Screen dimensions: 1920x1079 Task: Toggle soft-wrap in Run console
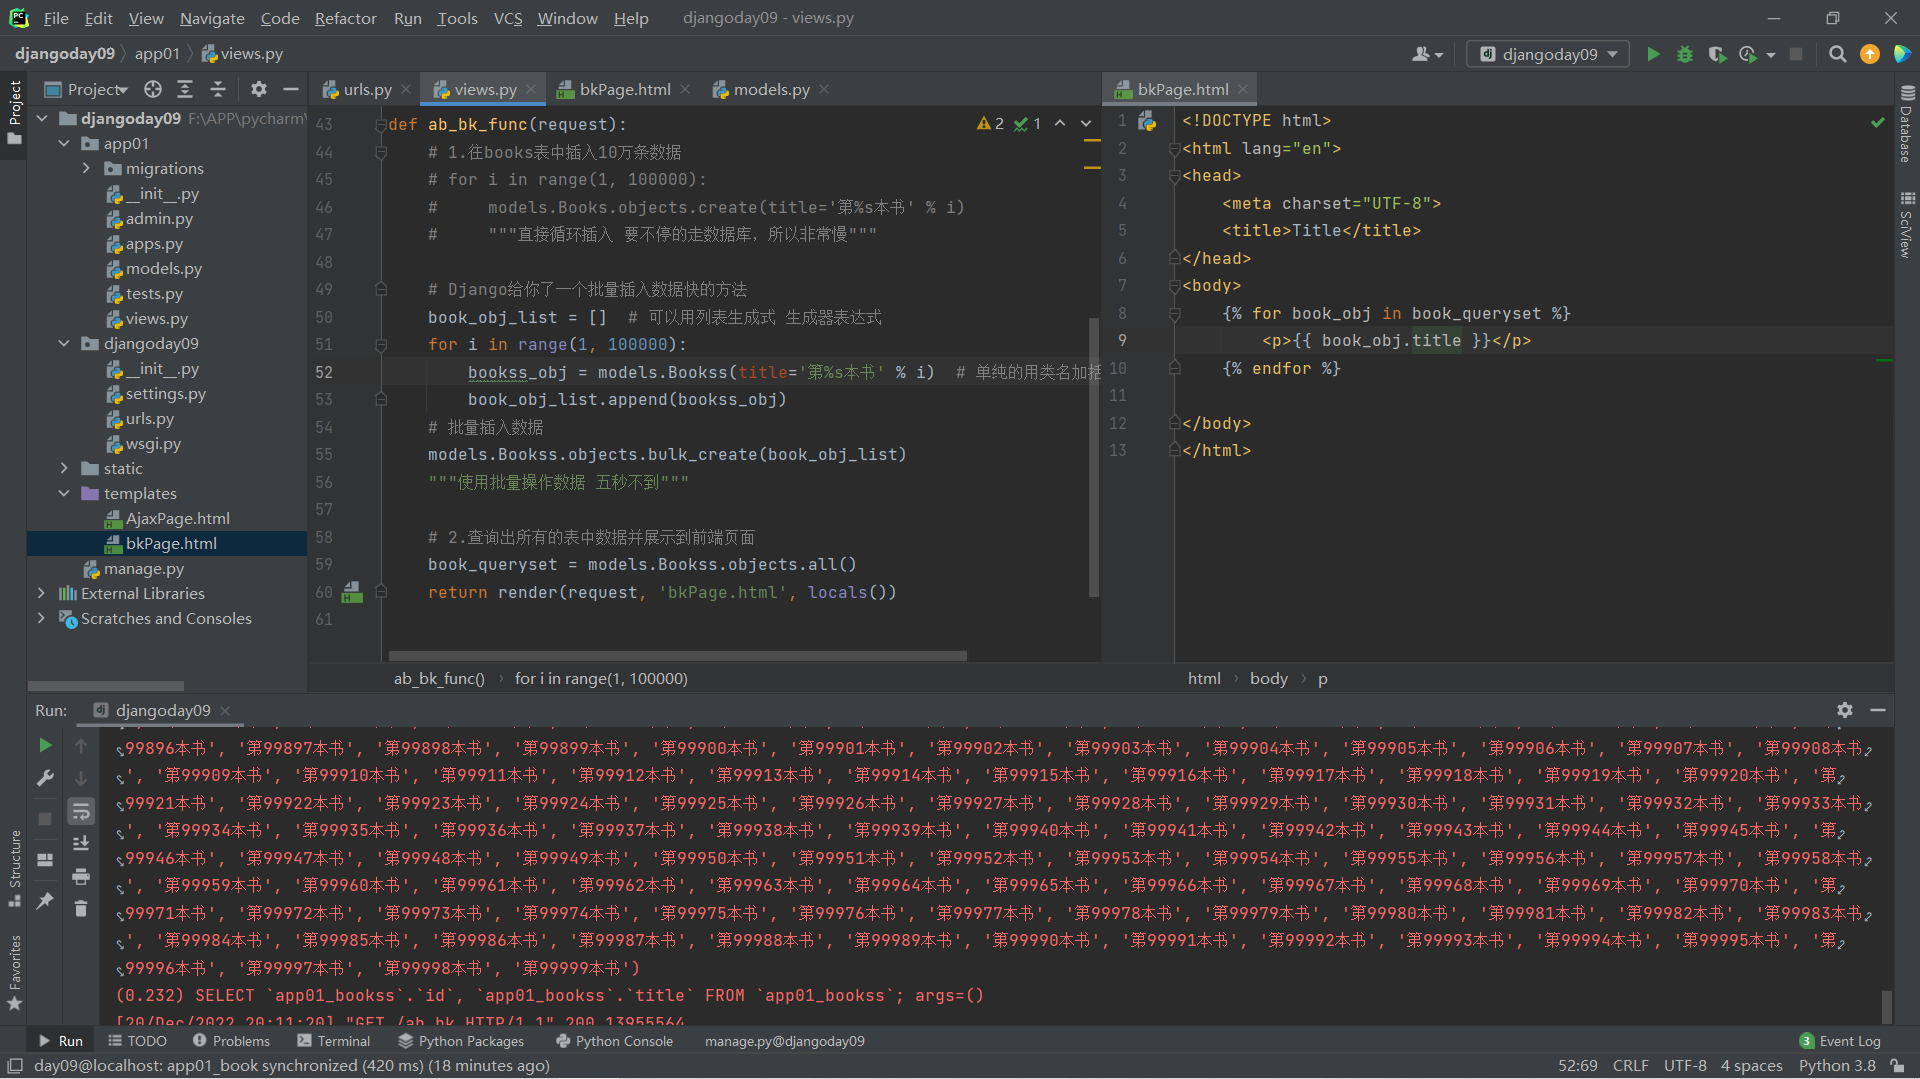(81, 811)
